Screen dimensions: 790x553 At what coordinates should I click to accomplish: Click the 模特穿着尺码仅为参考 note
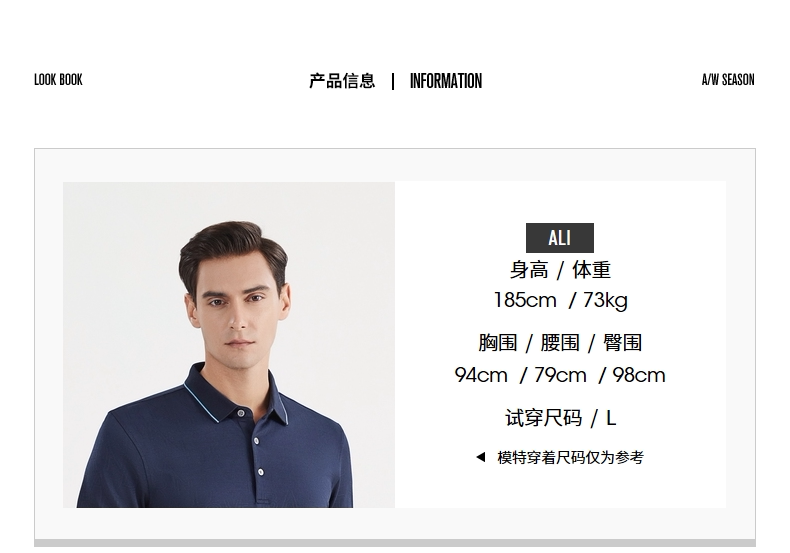click(570, 457)
